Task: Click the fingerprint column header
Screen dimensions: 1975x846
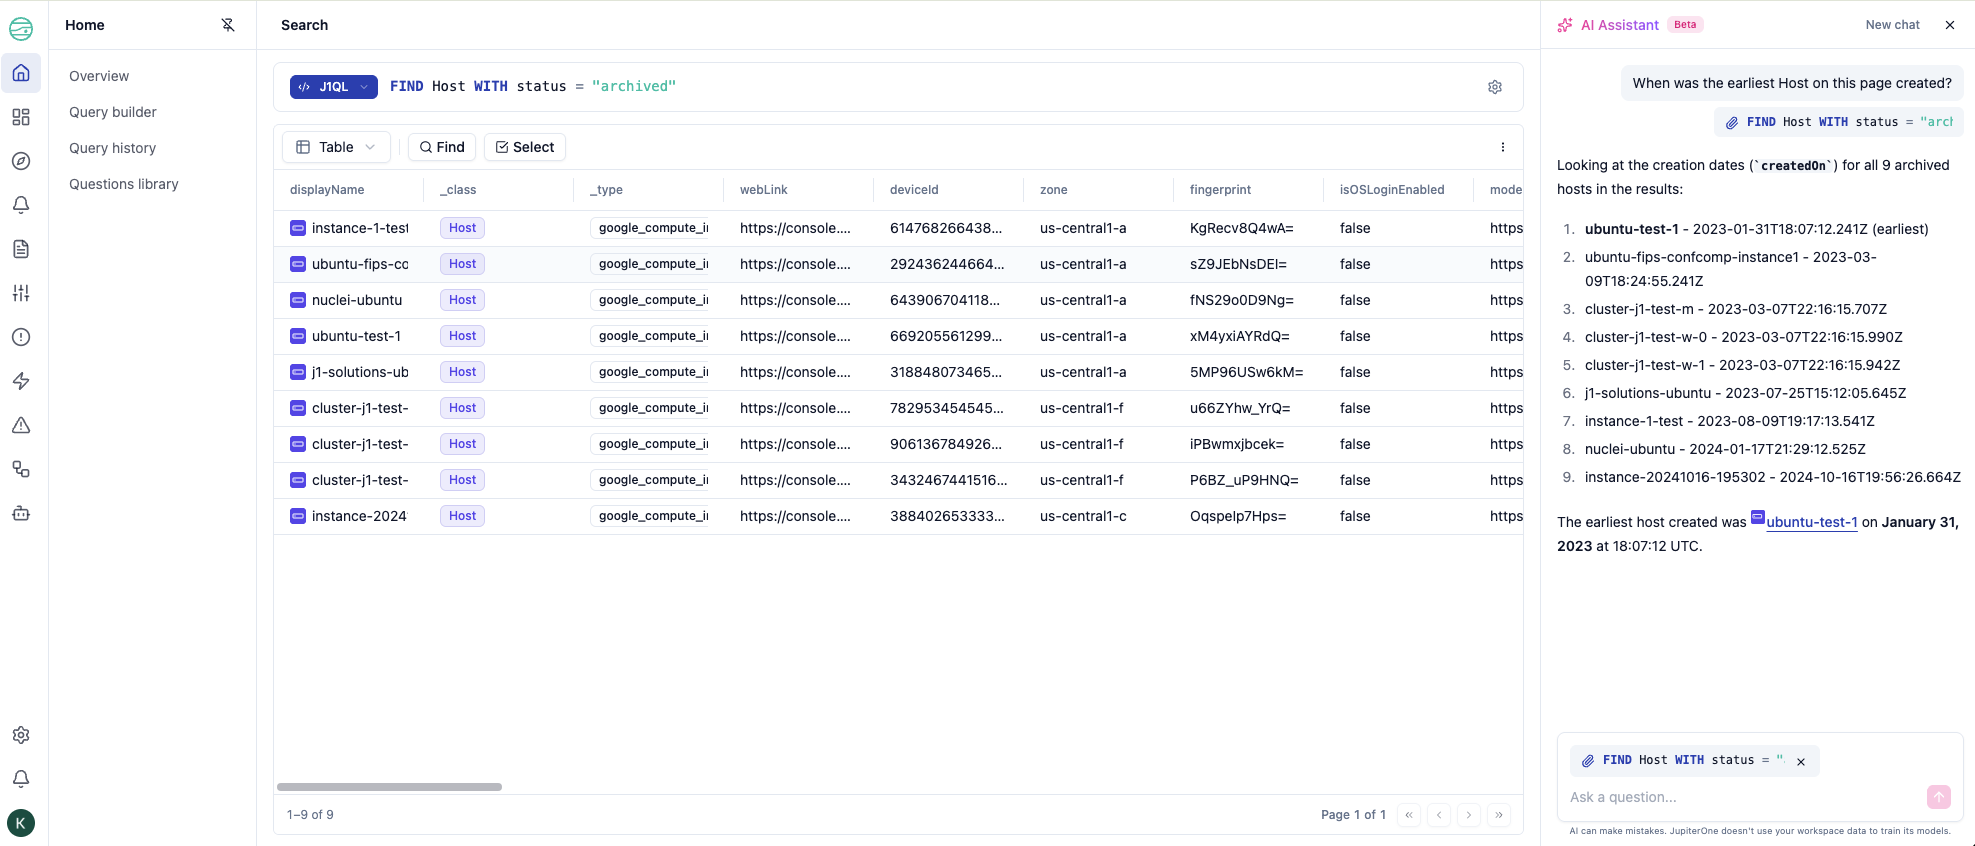Action: [1220, 190]
